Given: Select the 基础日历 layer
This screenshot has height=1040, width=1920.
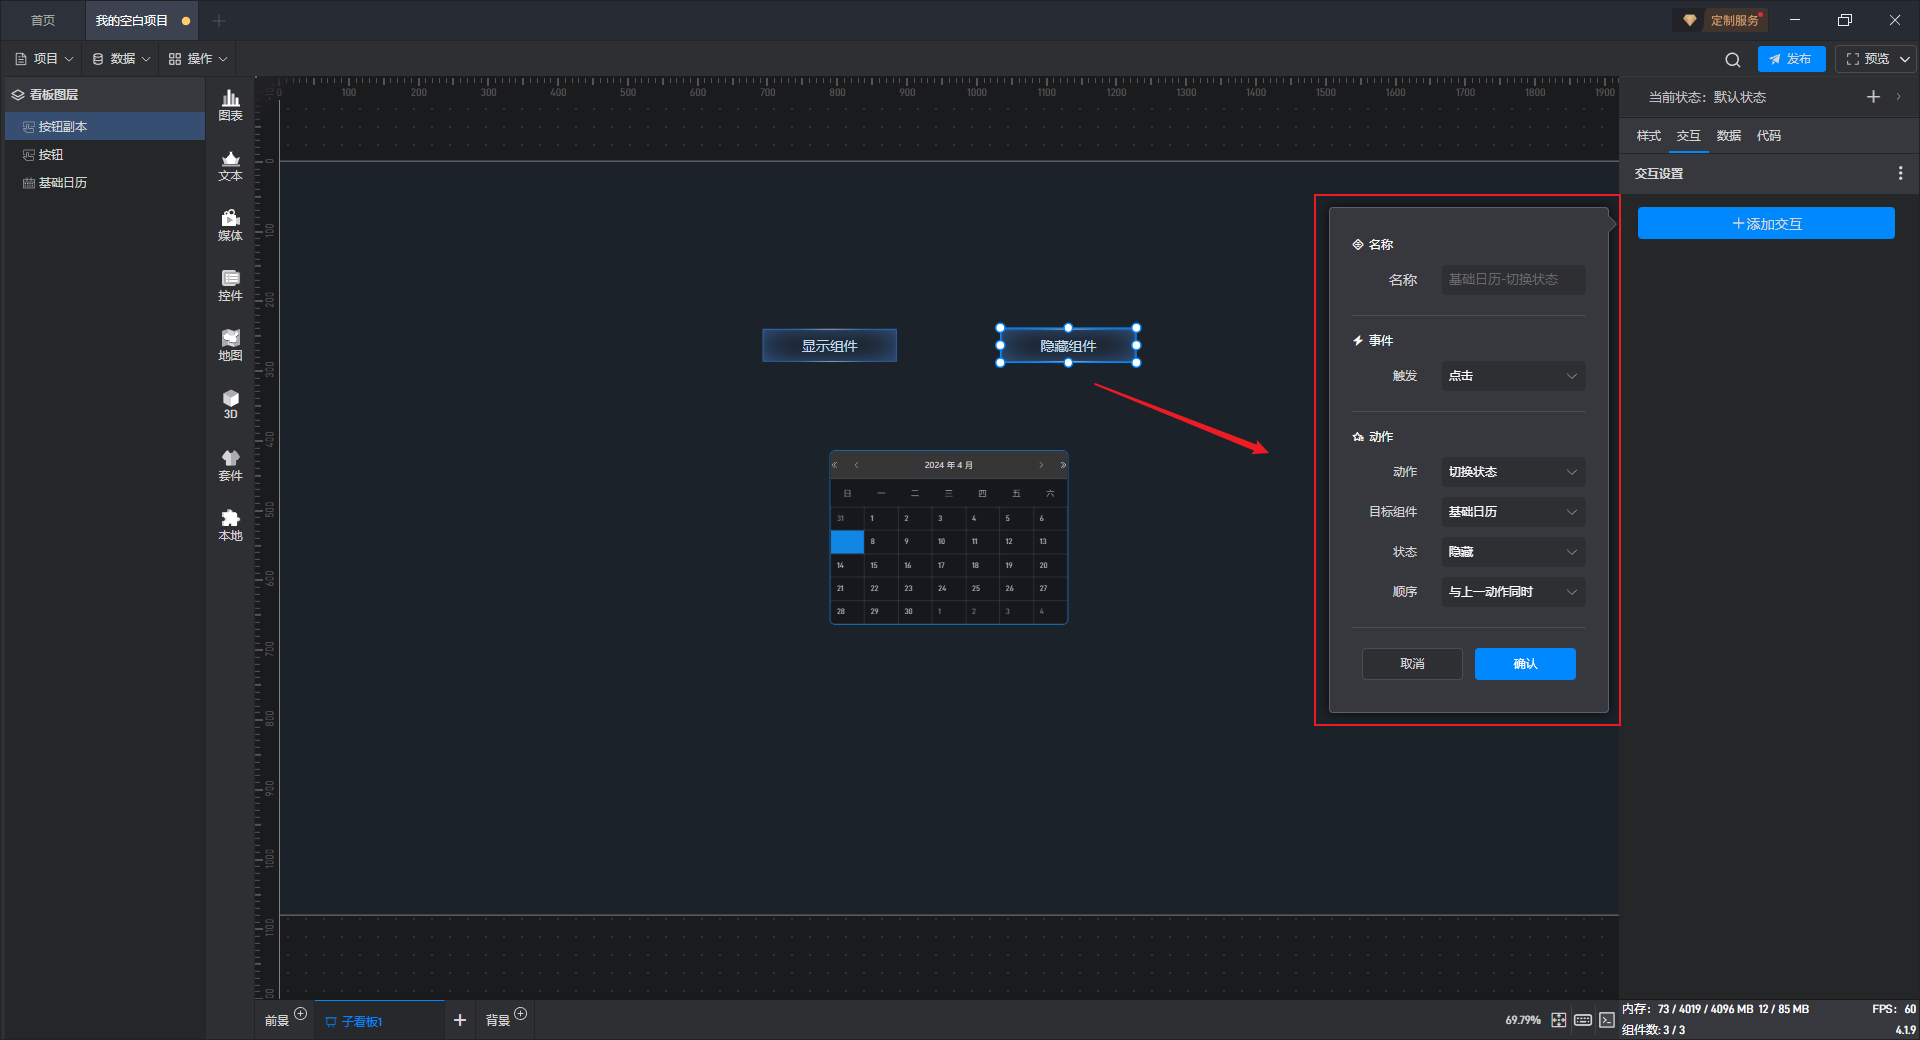Looking at the screenshot, I should pos(105,183).
